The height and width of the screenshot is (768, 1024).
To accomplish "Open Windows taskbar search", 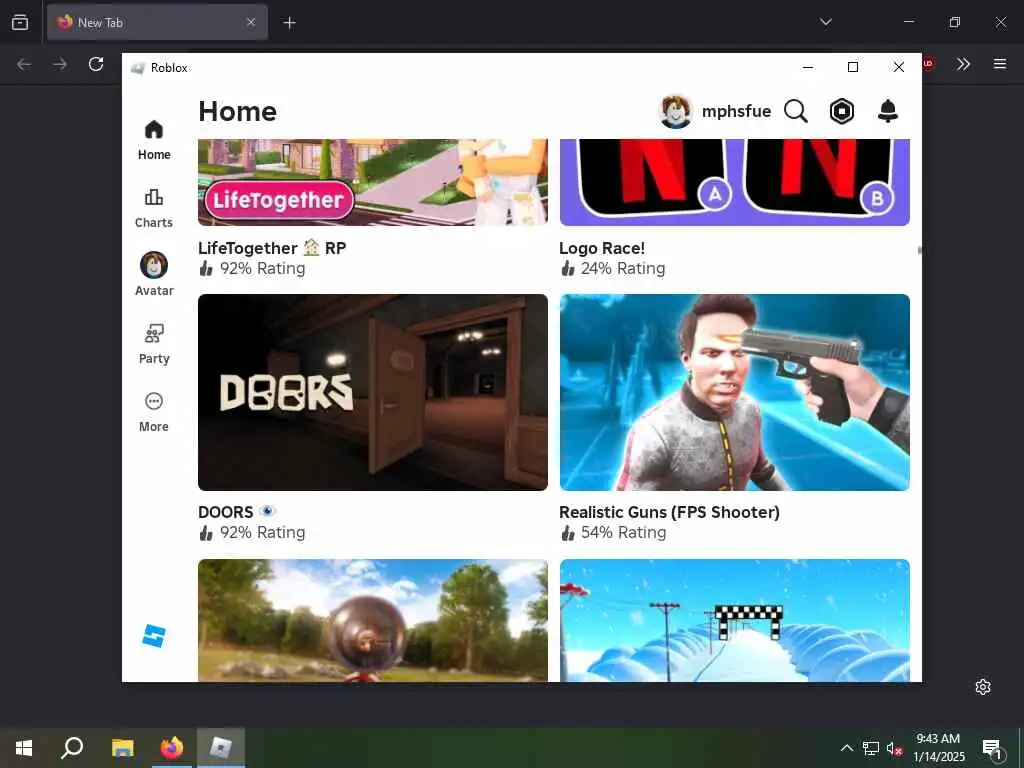I will click(72, 748).
